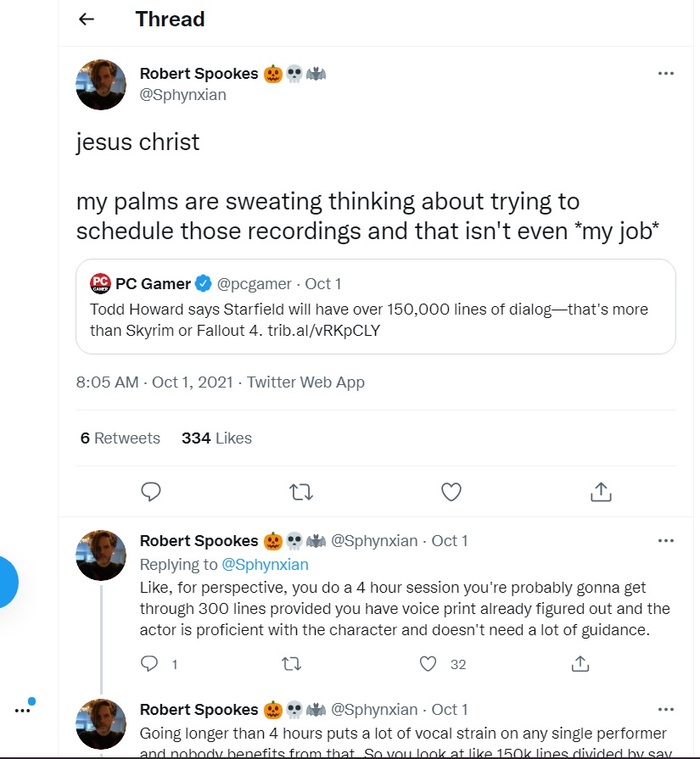Reply to the main tweet
This screenshot has width=700, height=759.
[151, 491]
